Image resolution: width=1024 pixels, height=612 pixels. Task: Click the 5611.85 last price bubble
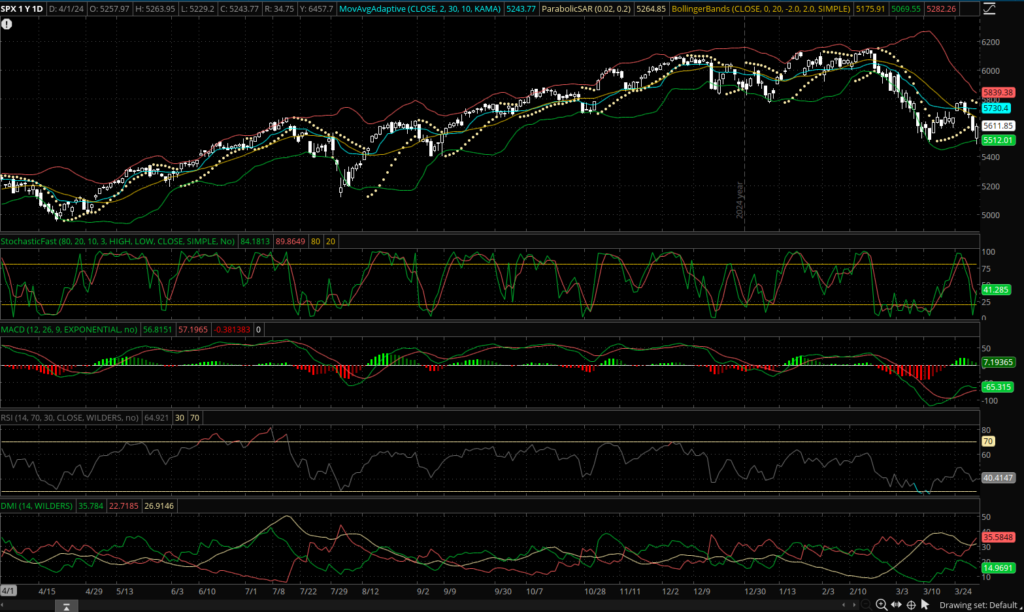(x=998, y=125)
